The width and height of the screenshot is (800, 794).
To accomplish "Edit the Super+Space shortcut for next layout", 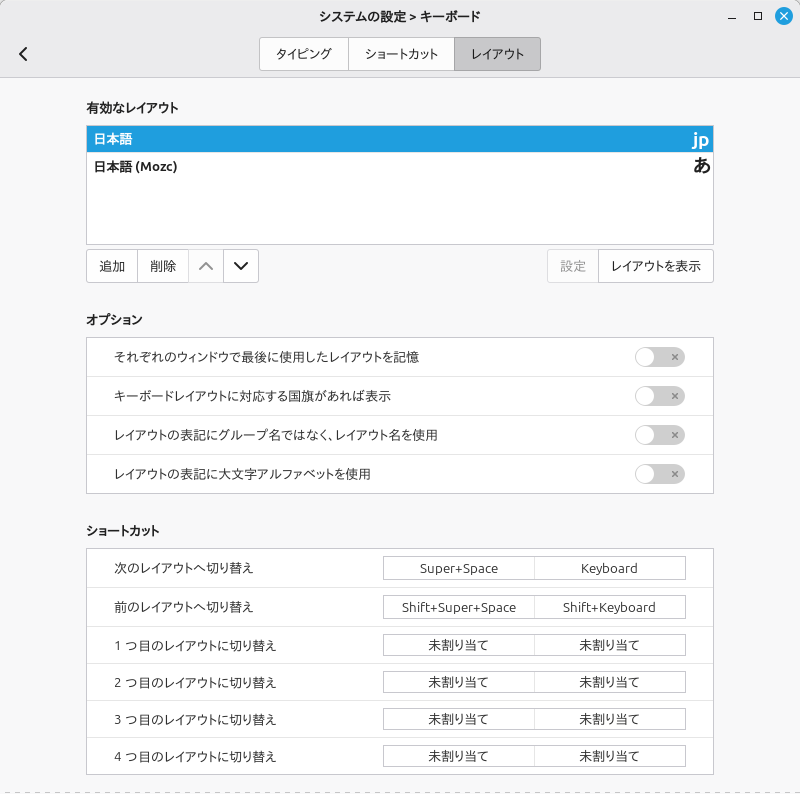I will point(459,568).
